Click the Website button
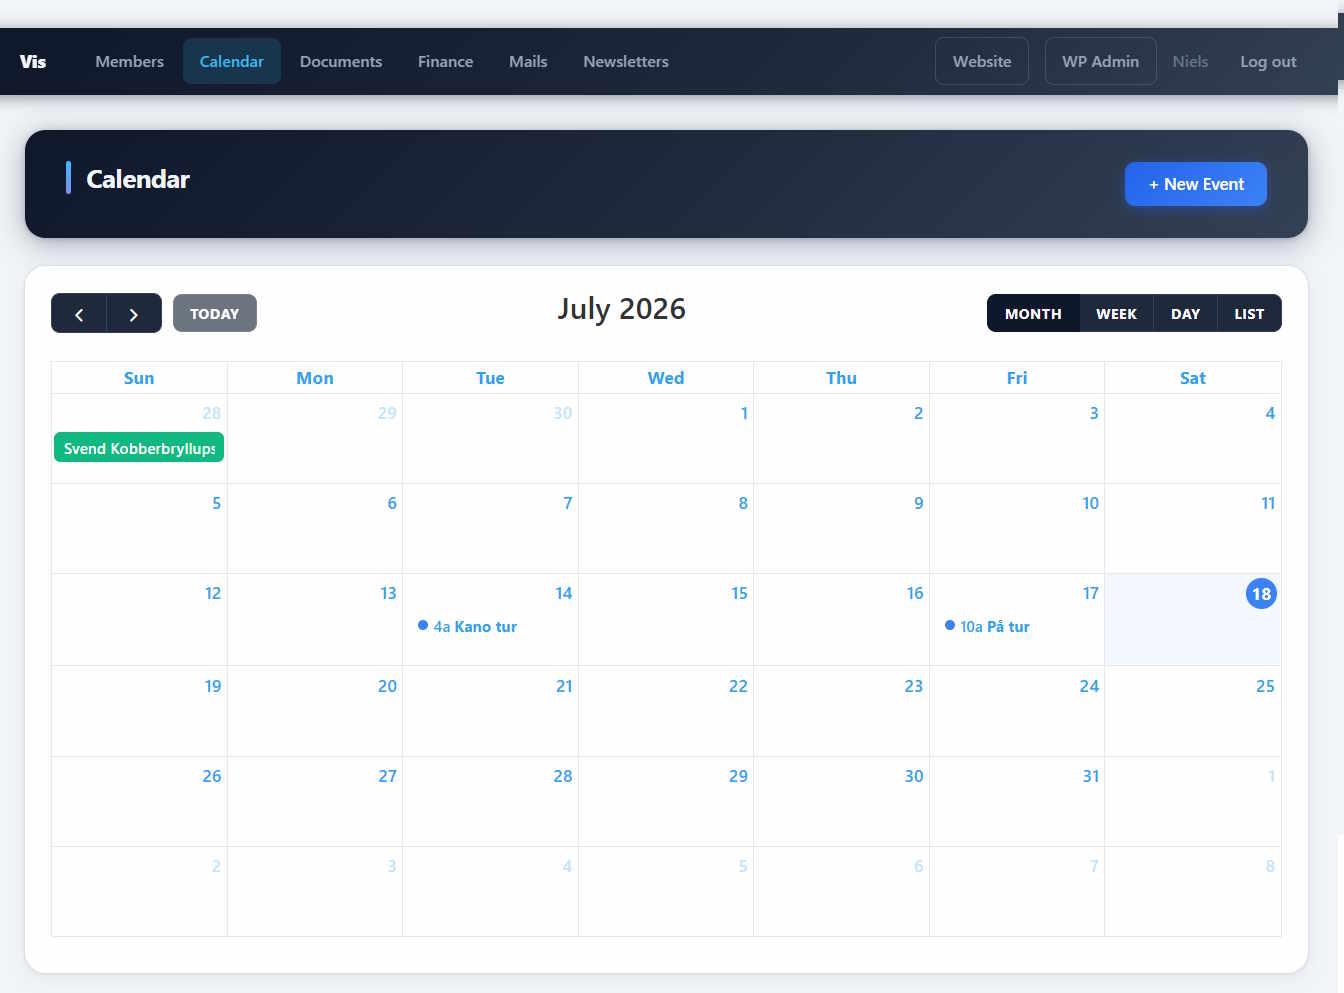 (x=982, y=61)
